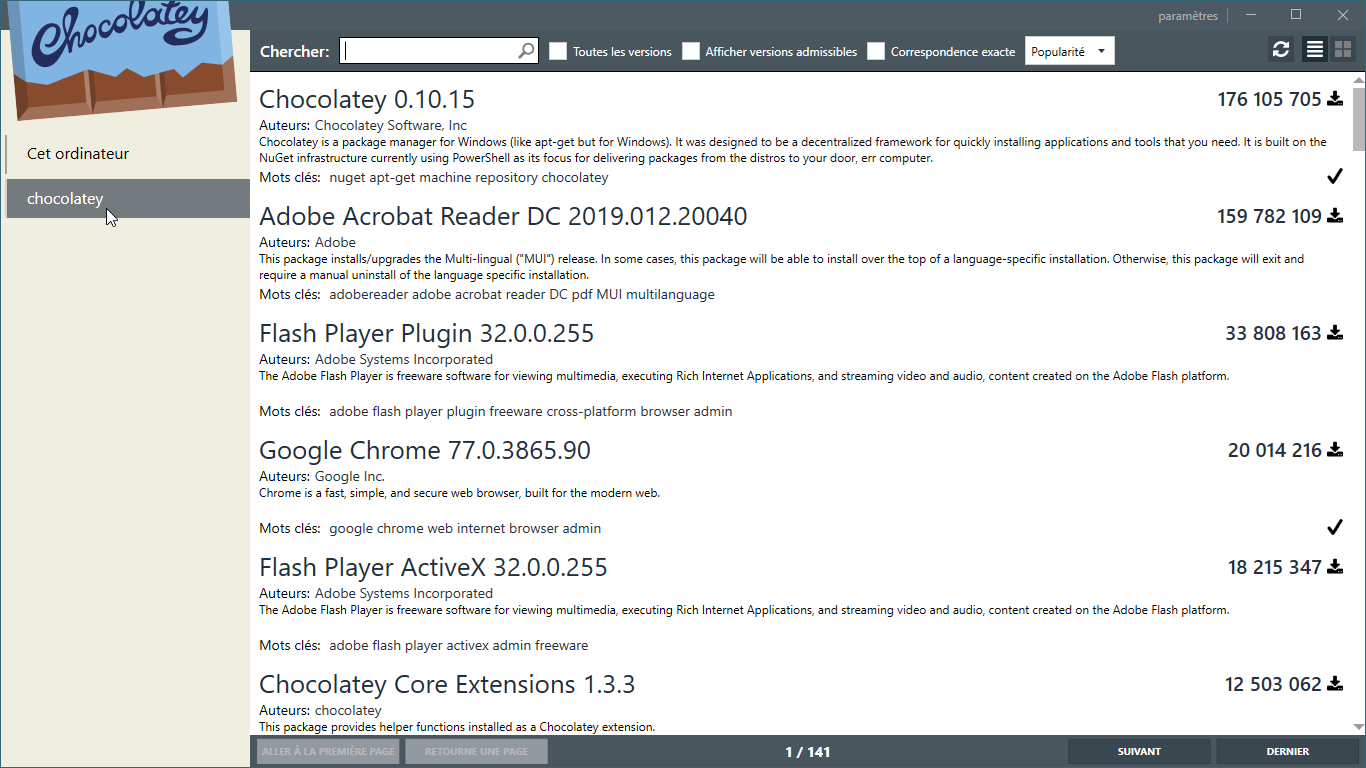
Task: Click keywords 'nuget apt-get machine repository chocolatey'
Action: point(468,178)
